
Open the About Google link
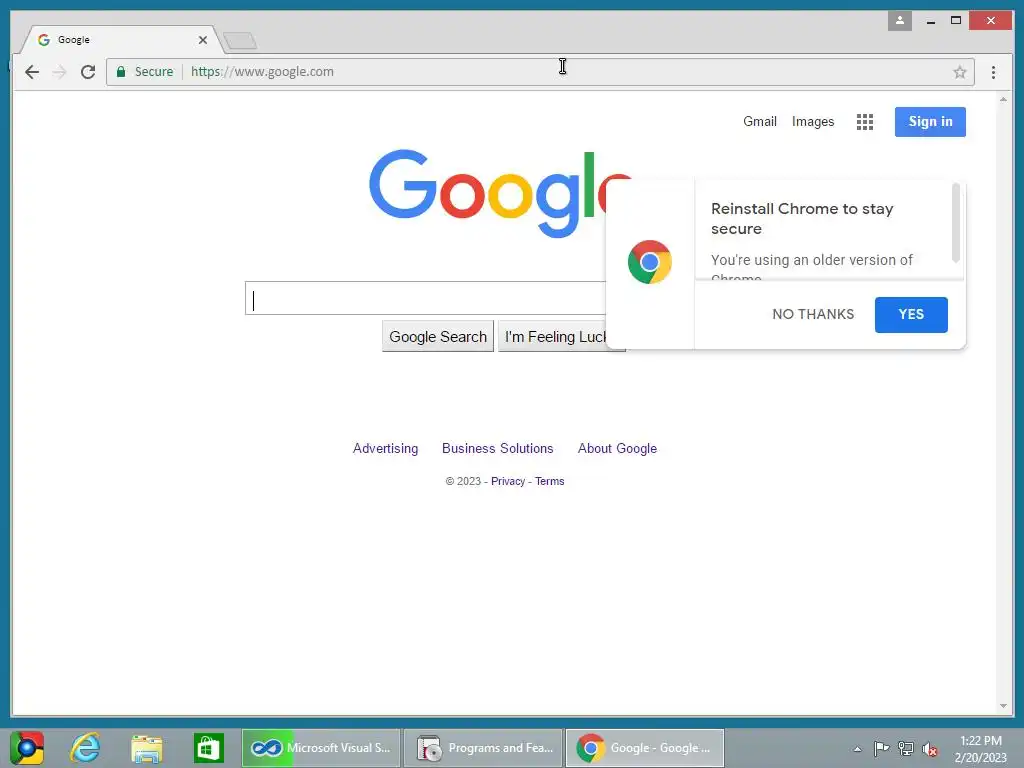[x=617, y=449]
